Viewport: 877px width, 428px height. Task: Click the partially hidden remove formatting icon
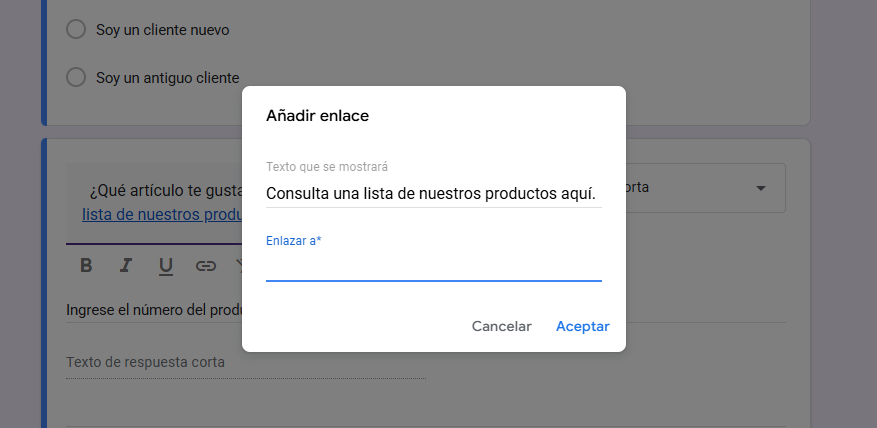[x=239, y=266]
